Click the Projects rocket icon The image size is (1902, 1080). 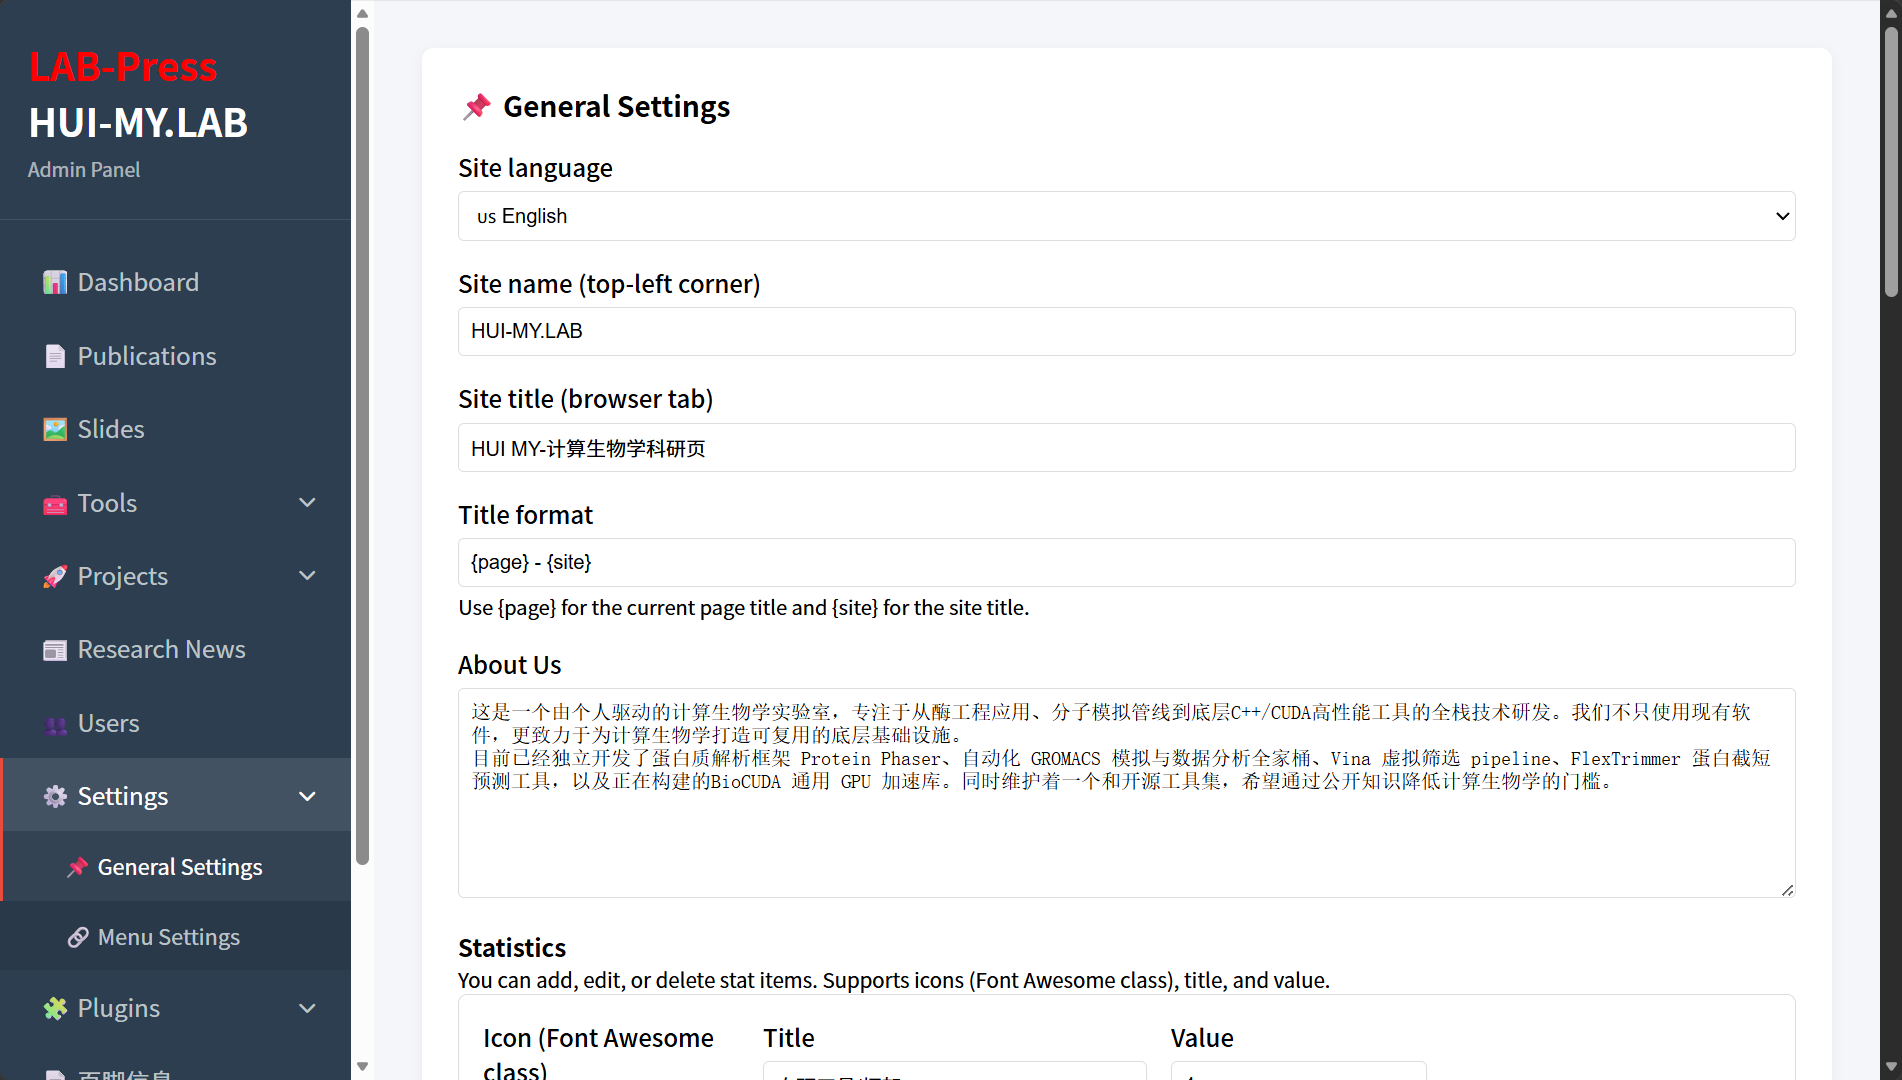55,577
